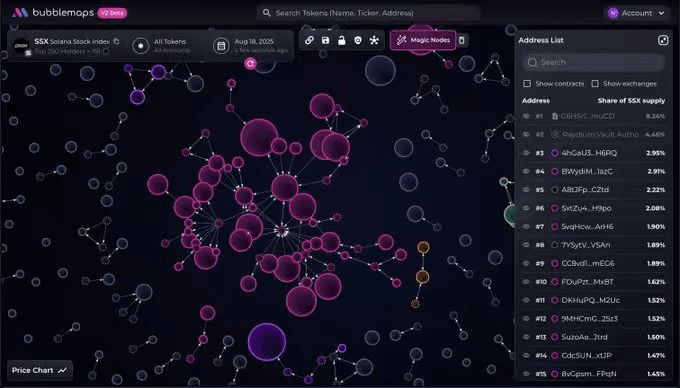Click the Address List expand panel icon

[663, 40]
